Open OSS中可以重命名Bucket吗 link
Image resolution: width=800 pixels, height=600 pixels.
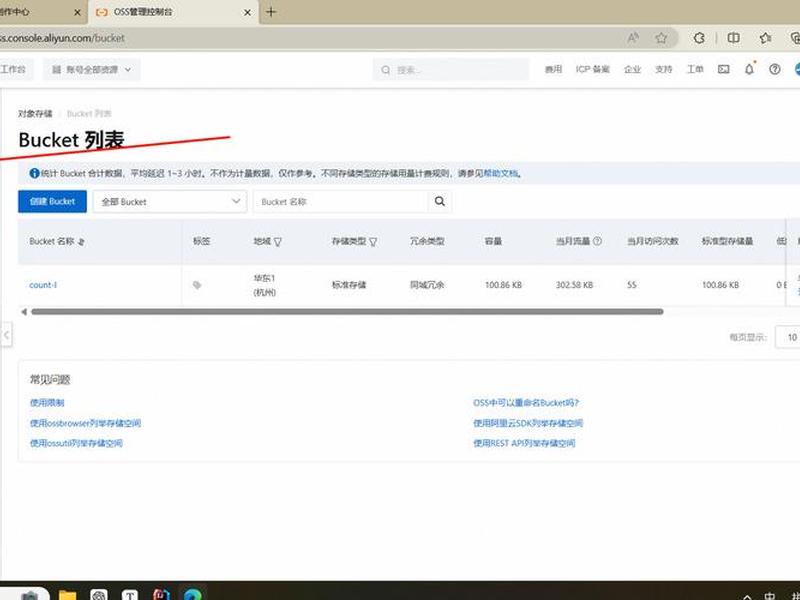coord(526,403)
